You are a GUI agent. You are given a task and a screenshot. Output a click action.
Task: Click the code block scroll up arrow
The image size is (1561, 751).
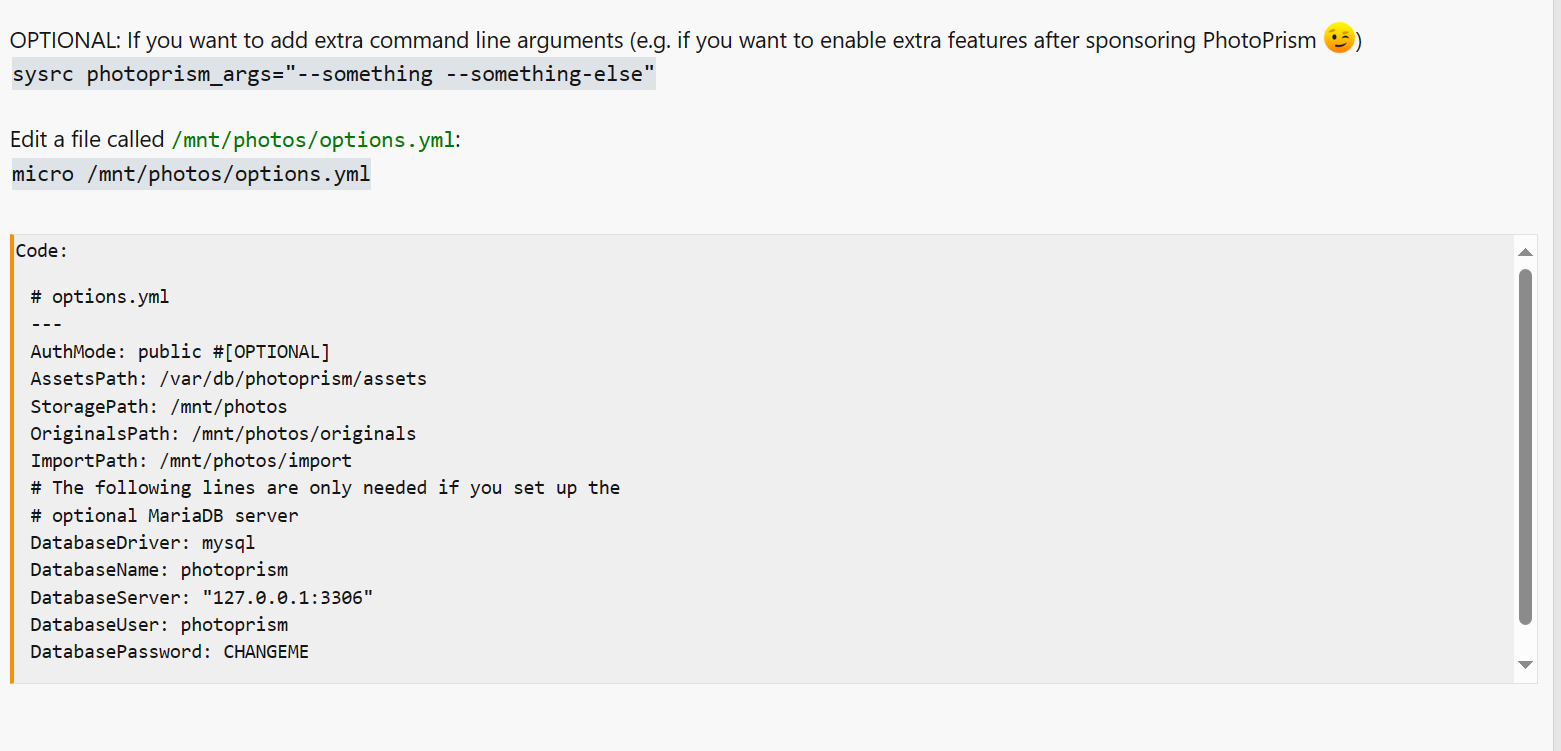click(x=1525, y=252)
